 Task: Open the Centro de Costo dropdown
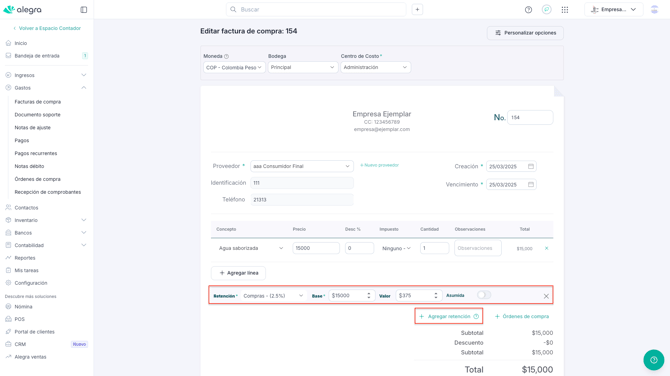click(x=376, y=68)
